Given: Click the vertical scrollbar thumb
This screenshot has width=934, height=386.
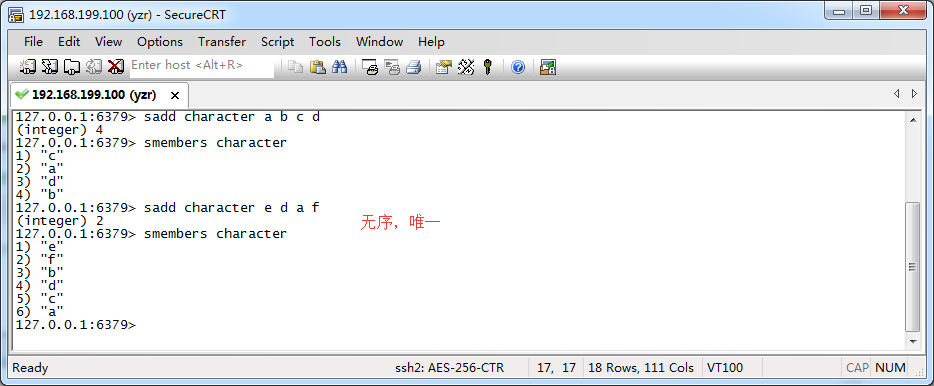Looking at the screenshot, I should [913, 267].
